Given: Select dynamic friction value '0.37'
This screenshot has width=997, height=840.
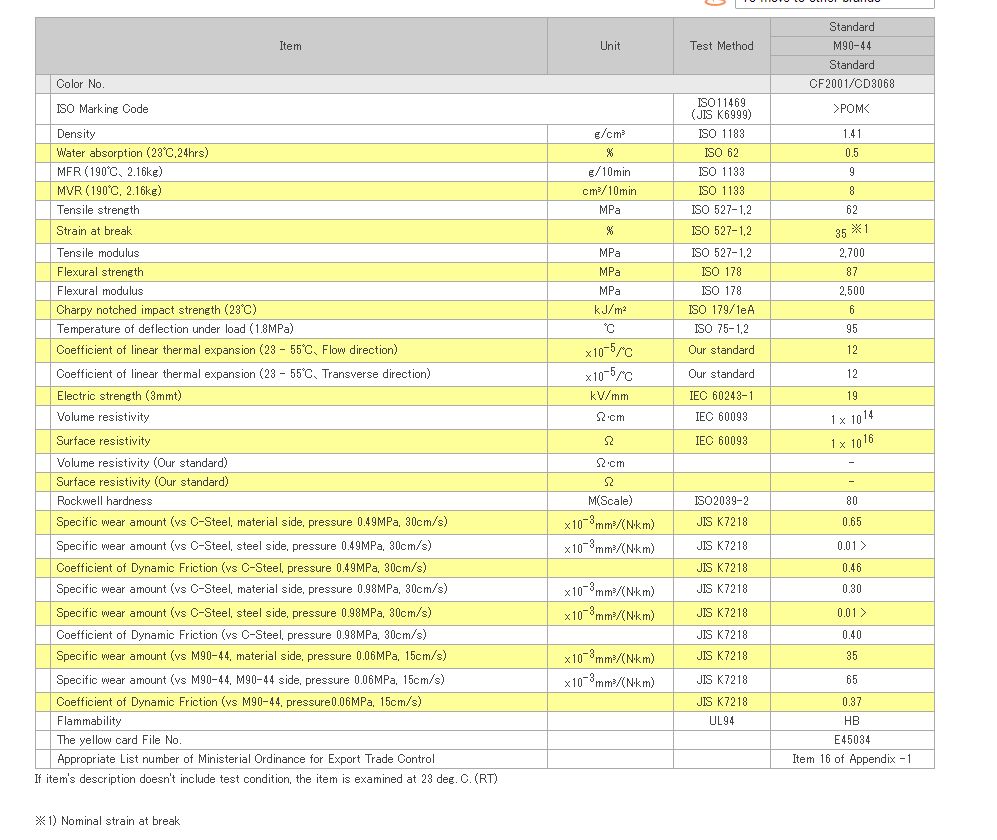Looking at the screenshot, I should (x=852, y=702).
